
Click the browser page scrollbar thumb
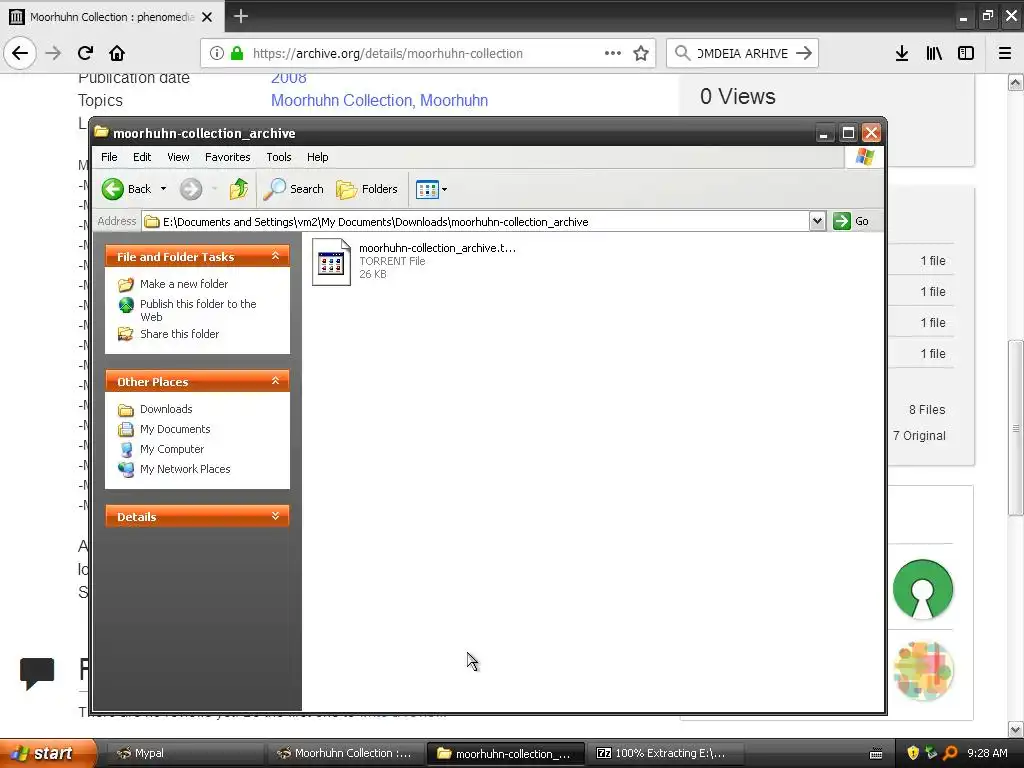tap(1016, 428)
